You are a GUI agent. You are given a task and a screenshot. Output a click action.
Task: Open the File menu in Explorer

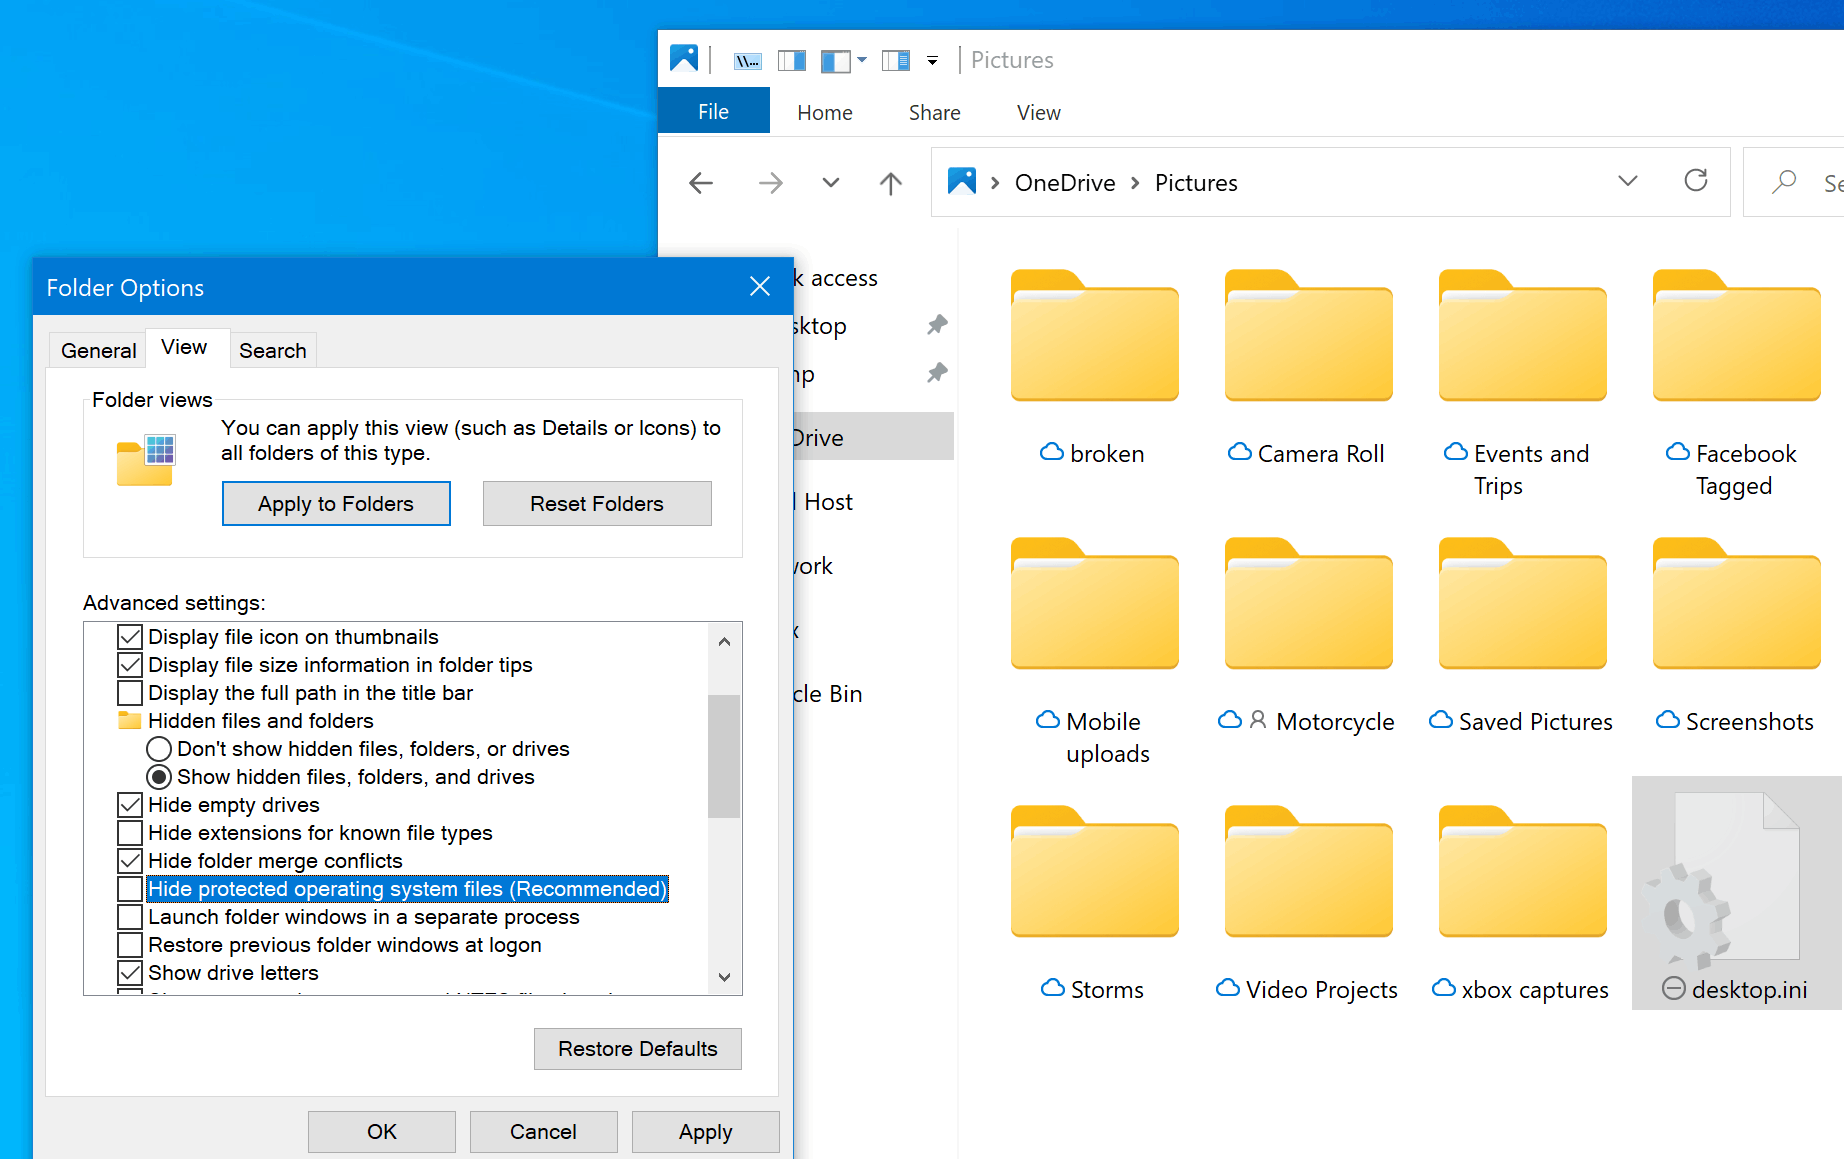[713, 111]
